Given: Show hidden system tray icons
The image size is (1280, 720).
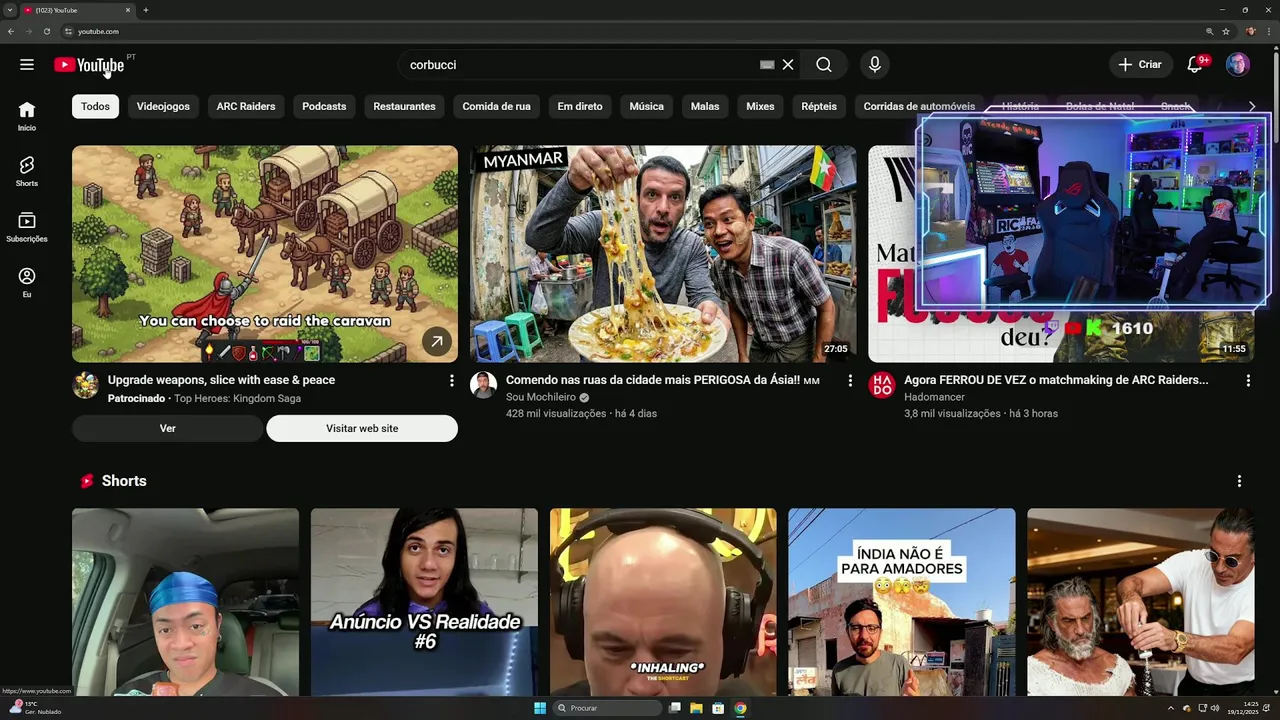Looking at the screenshot, I should pyautogui.click(x=1171, y=708).
